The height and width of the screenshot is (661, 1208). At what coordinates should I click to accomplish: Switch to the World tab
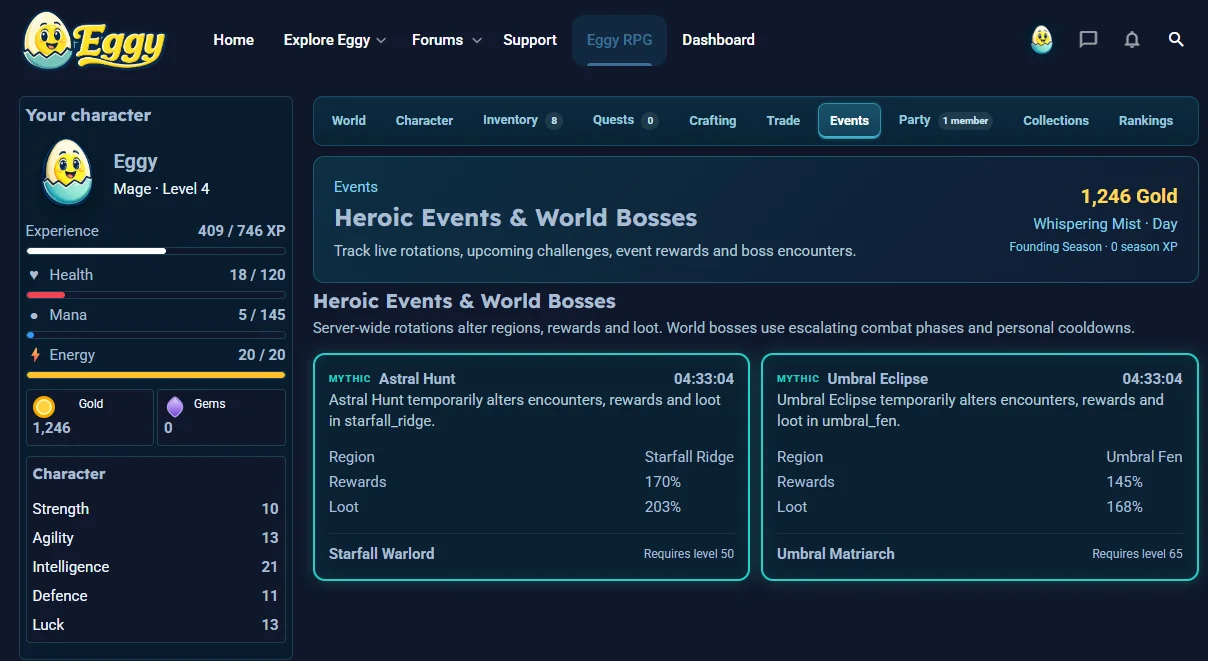coord(349,121)
